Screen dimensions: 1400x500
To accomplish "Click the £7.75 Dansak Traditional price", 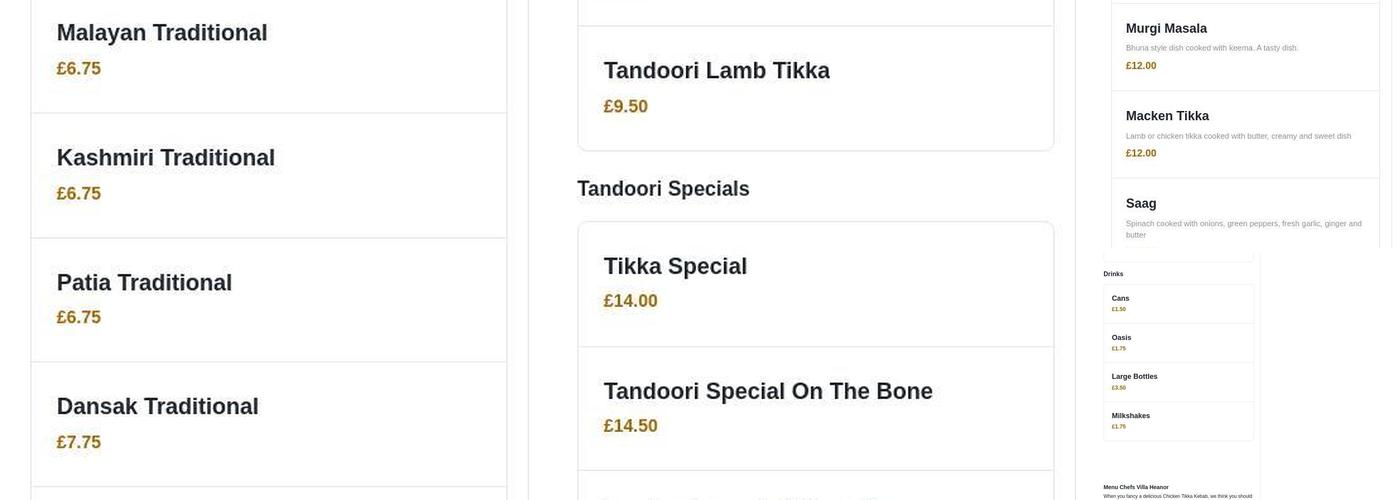I will point(79,442).
